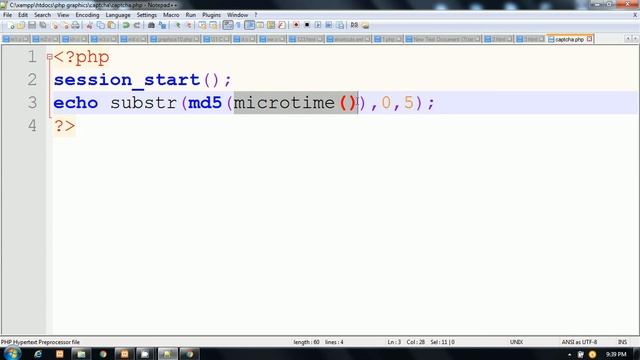640x360 pixels.
Task: Click the closing ?> tag on line 4
Action: coord(64,125)
